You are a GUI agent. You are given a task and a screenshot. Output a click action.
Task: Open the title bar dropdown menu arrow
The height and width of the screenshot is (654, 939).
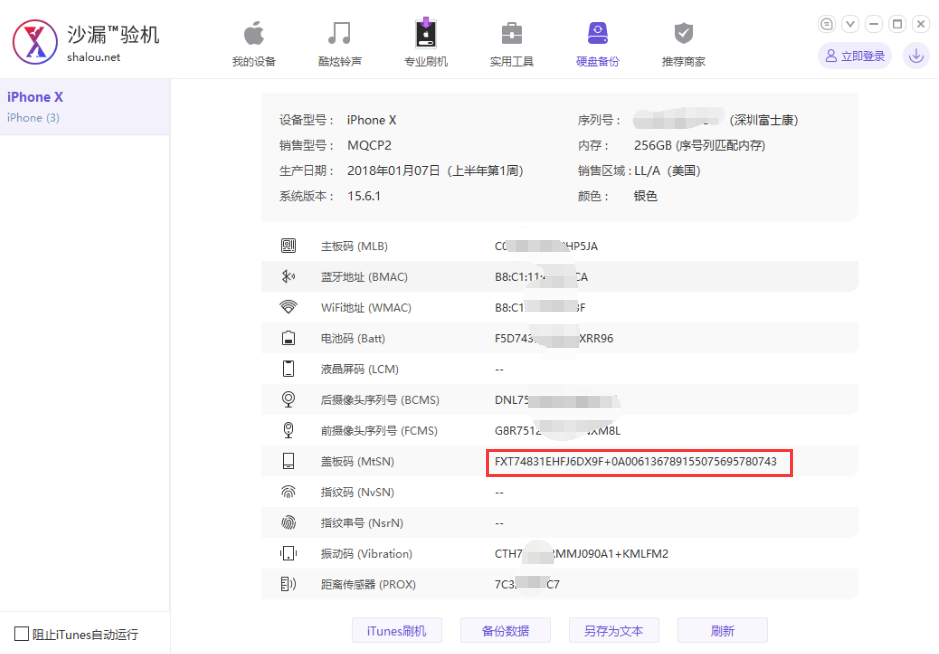850,24
